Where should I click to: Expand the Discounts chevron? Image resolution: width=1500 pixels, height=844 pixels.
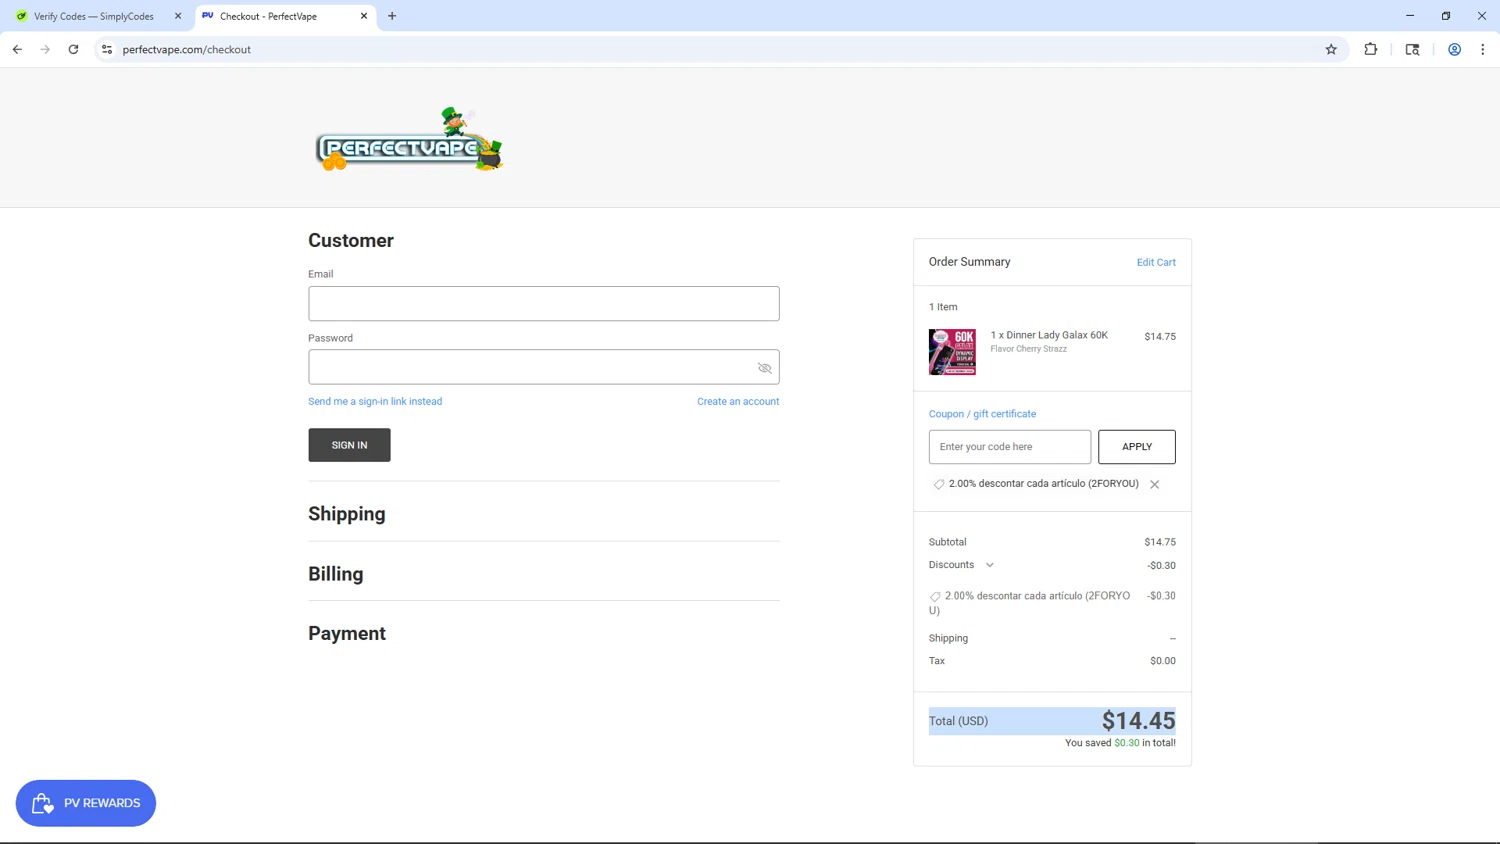[990, 565]
